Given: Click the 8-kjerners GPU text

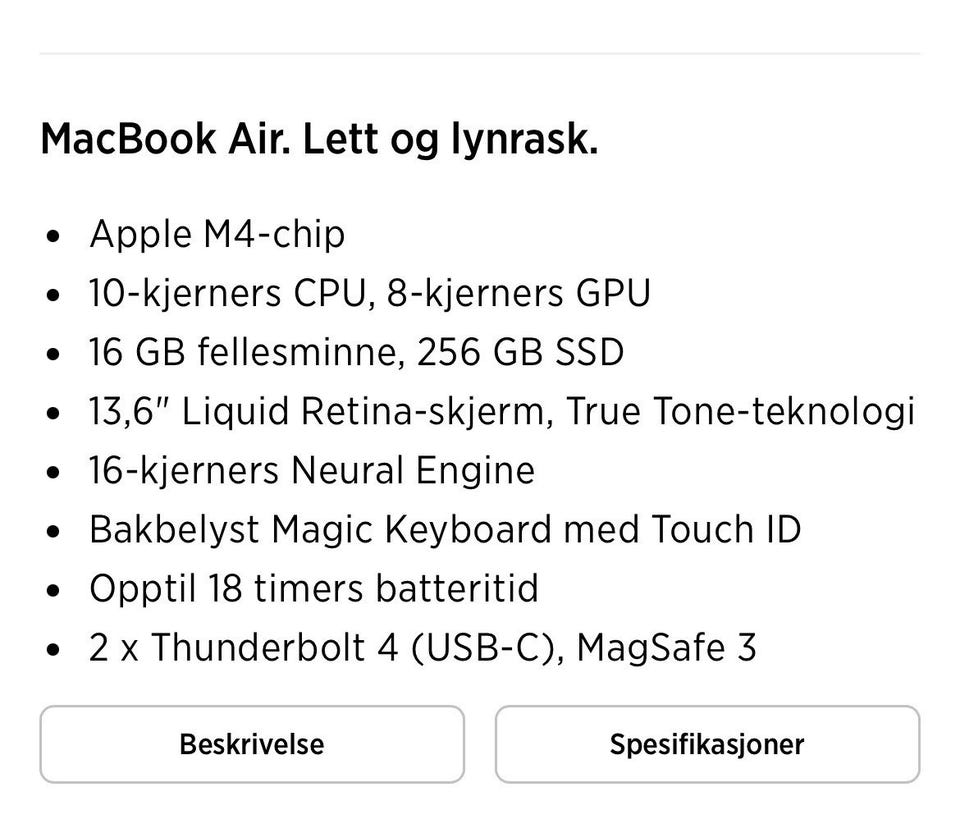Looking at the screenshot, I should click(518, 293).
